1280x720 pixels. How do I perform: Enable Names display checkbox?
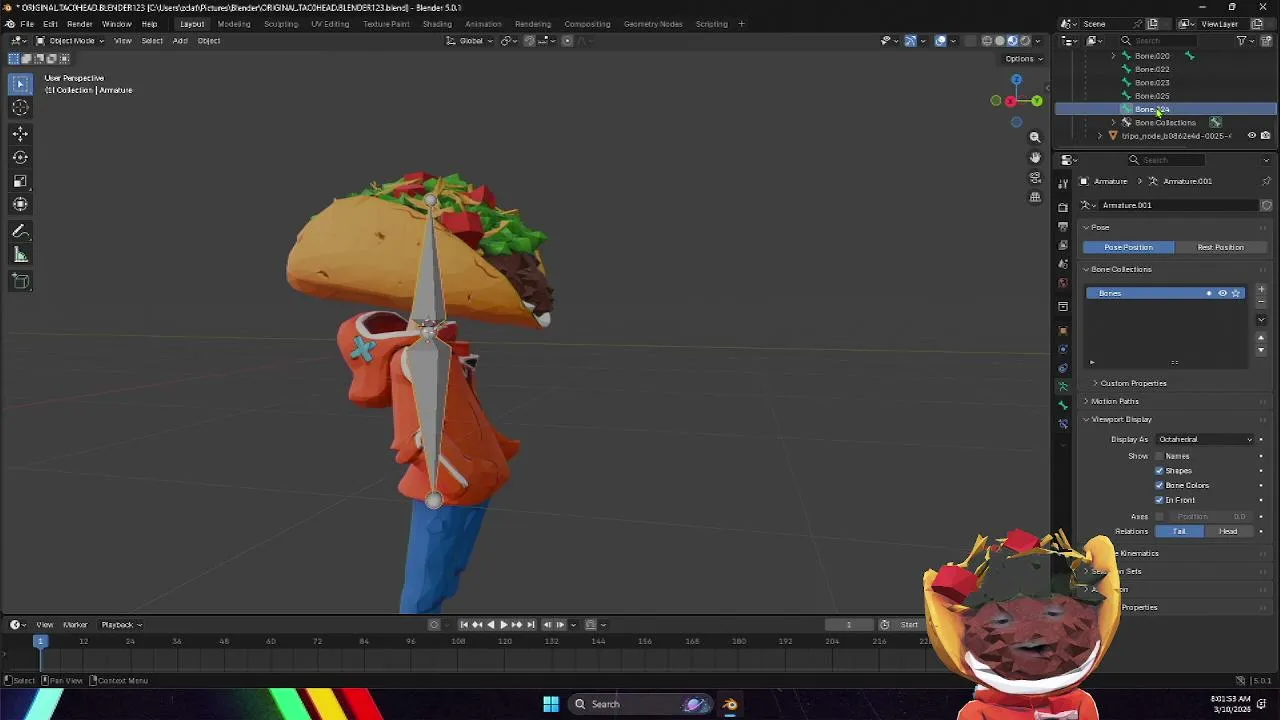[1160, 456]
